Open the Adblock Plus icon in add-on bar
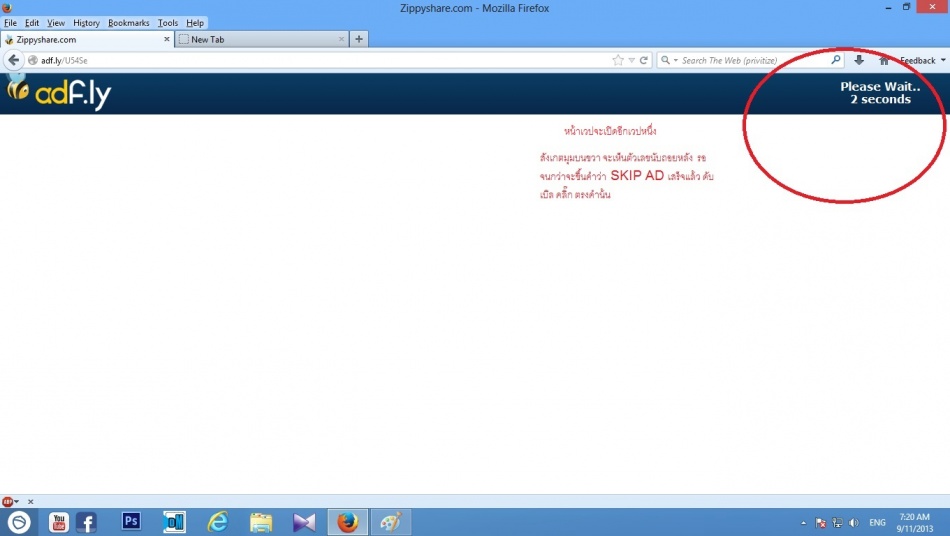Screen dimensions: 950x536 8,501
